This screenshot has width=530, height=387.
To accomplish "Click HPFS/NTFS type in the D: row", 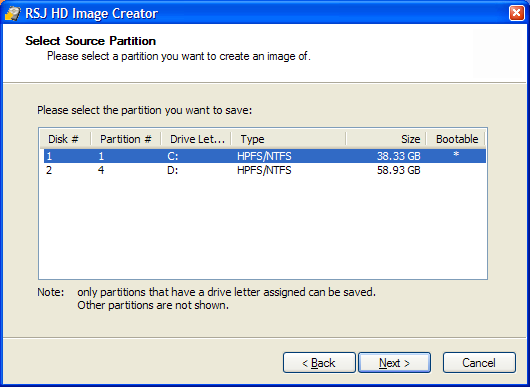I will pyautogui.click(x=264, y=170).
